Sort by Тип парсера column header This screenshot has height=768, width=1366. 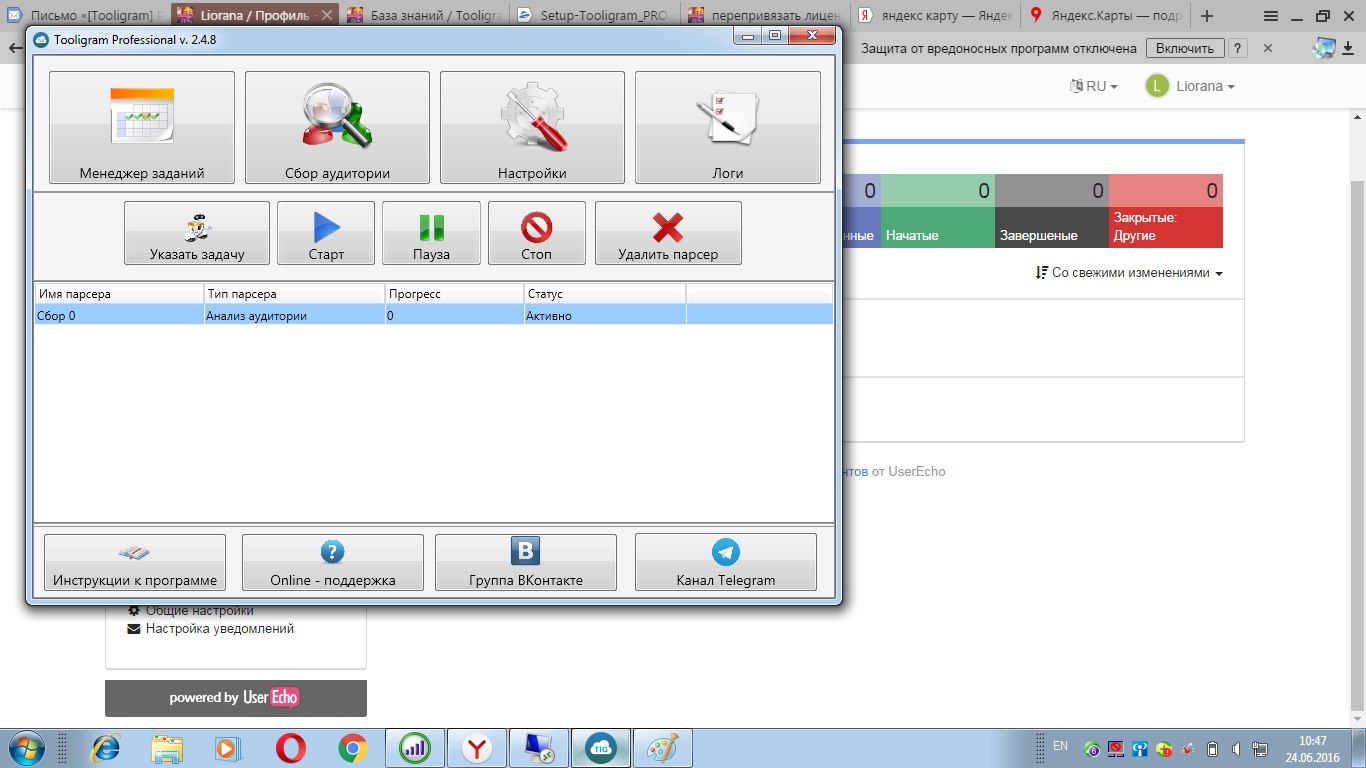[294, 294]
